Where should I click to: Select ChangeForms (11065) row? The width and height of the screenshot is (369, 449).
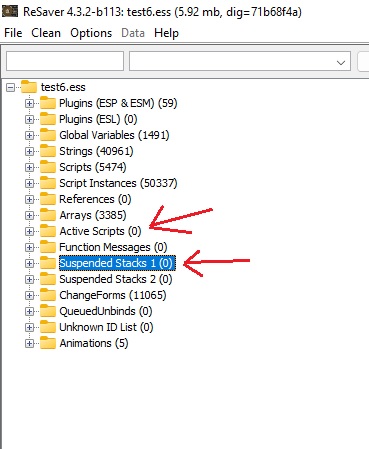coord(113,295)
